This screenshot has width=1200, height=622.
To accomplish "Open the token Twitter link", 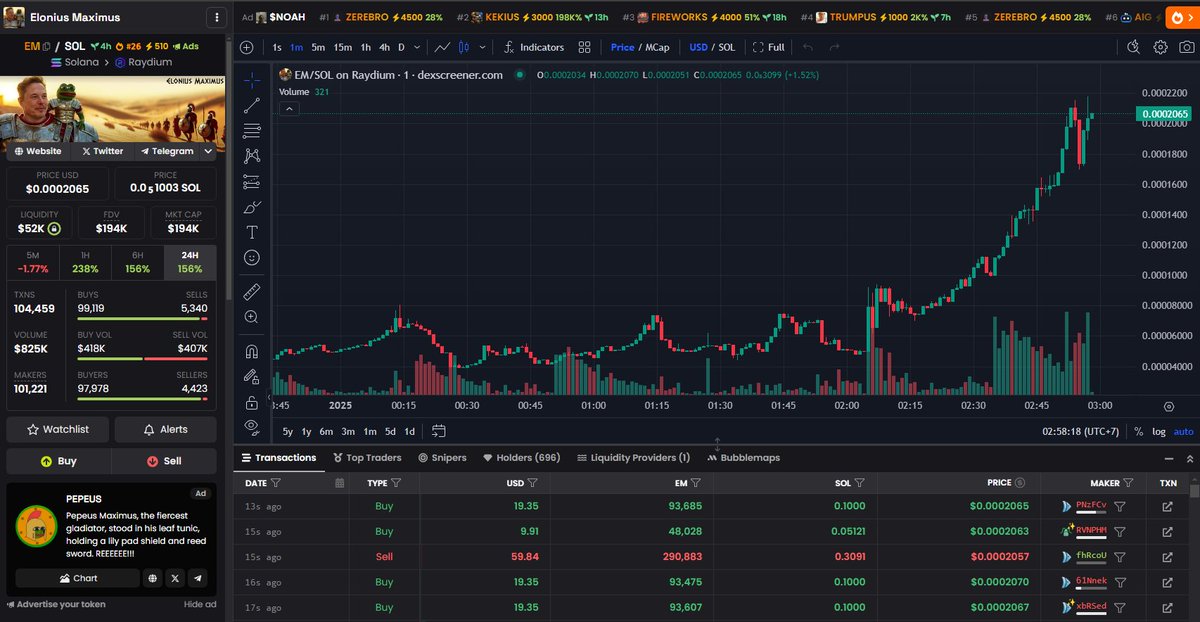I will [102, 151].
